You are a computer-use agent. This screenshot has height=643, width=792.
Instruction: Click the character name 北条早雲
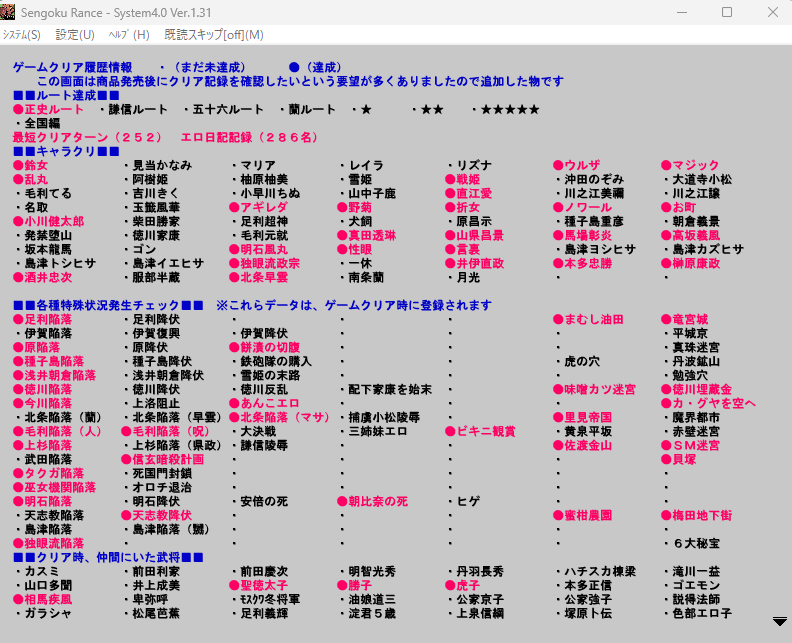(259, 277)
